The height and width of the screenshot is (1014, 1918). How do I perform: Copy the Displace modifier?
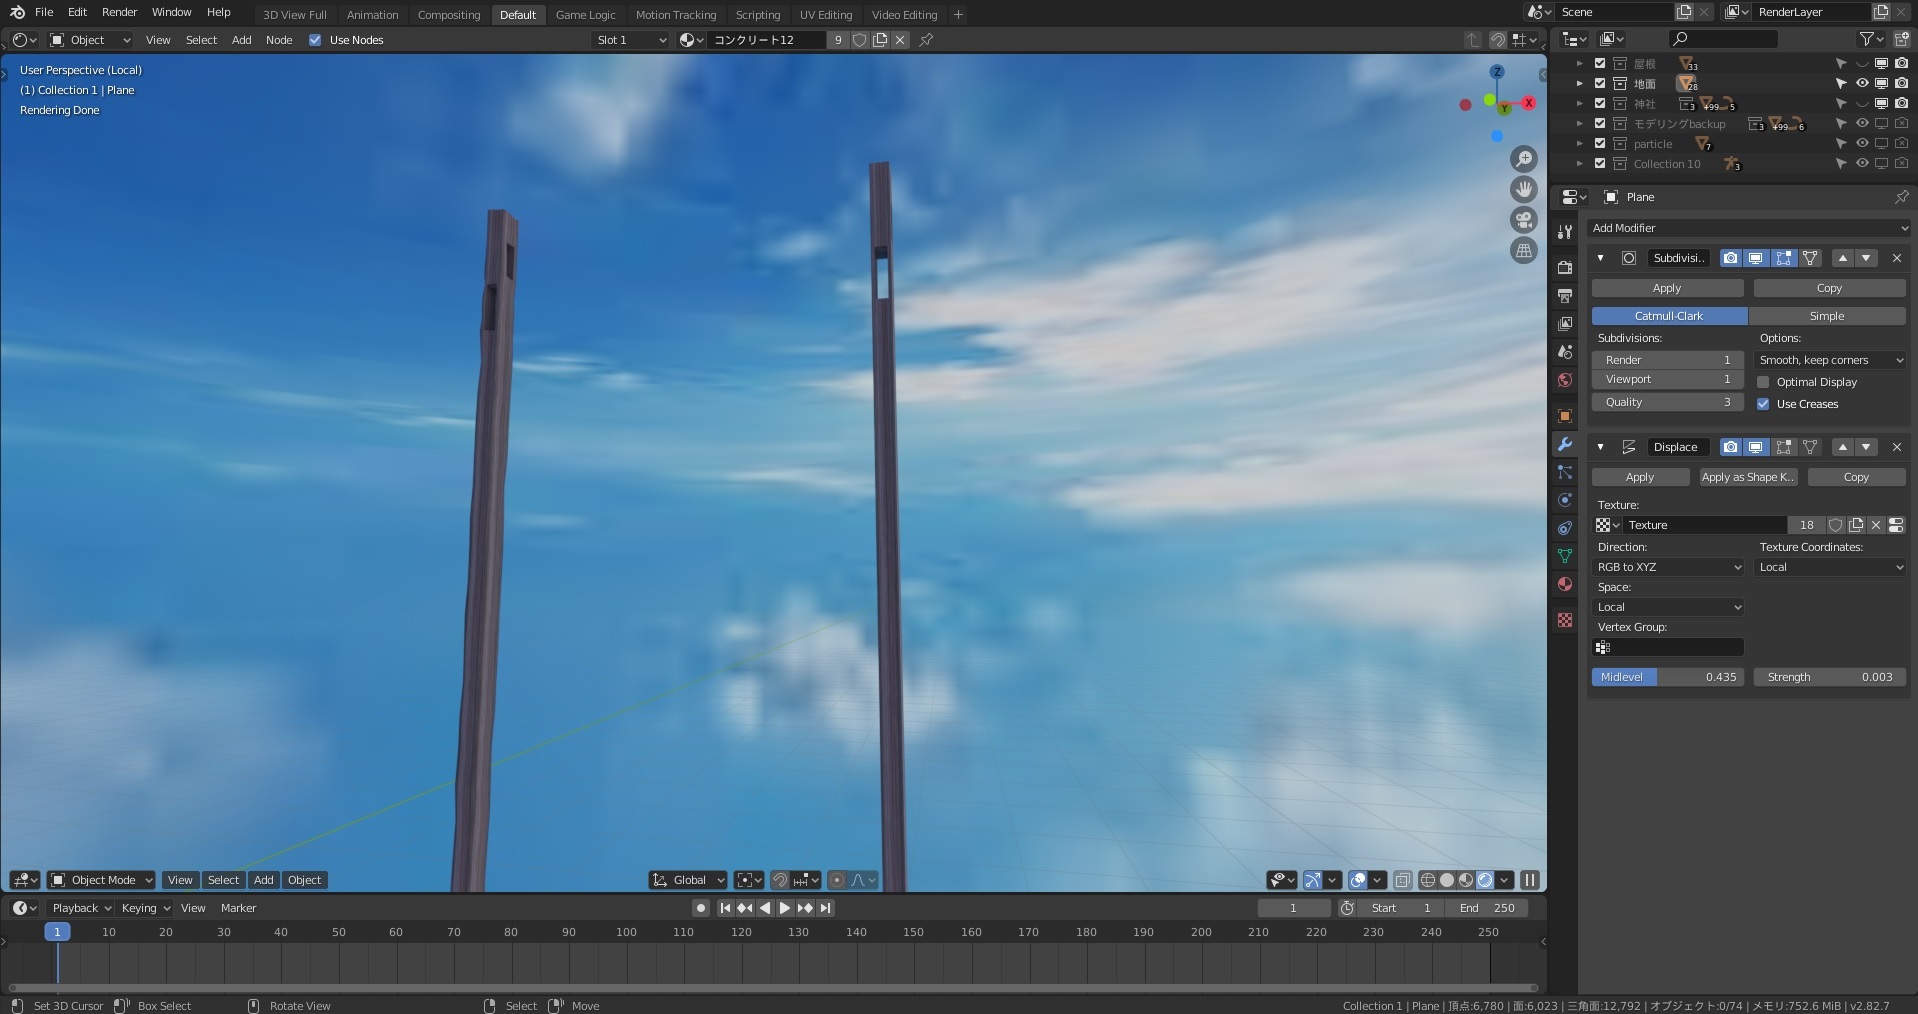[x=1855, y=477]
